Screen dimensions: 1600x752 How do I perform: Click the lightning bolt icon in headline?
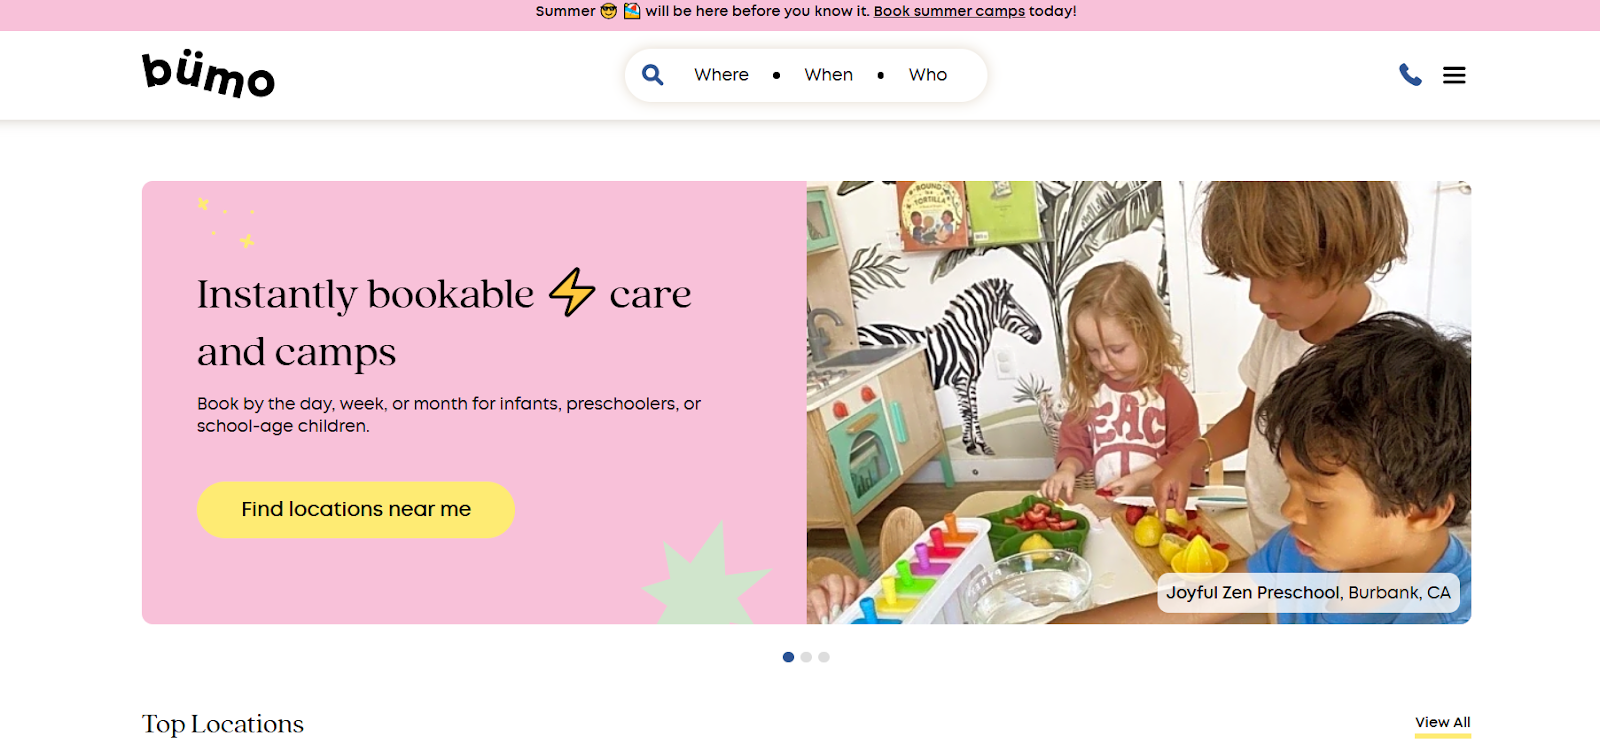pos(572,292)
